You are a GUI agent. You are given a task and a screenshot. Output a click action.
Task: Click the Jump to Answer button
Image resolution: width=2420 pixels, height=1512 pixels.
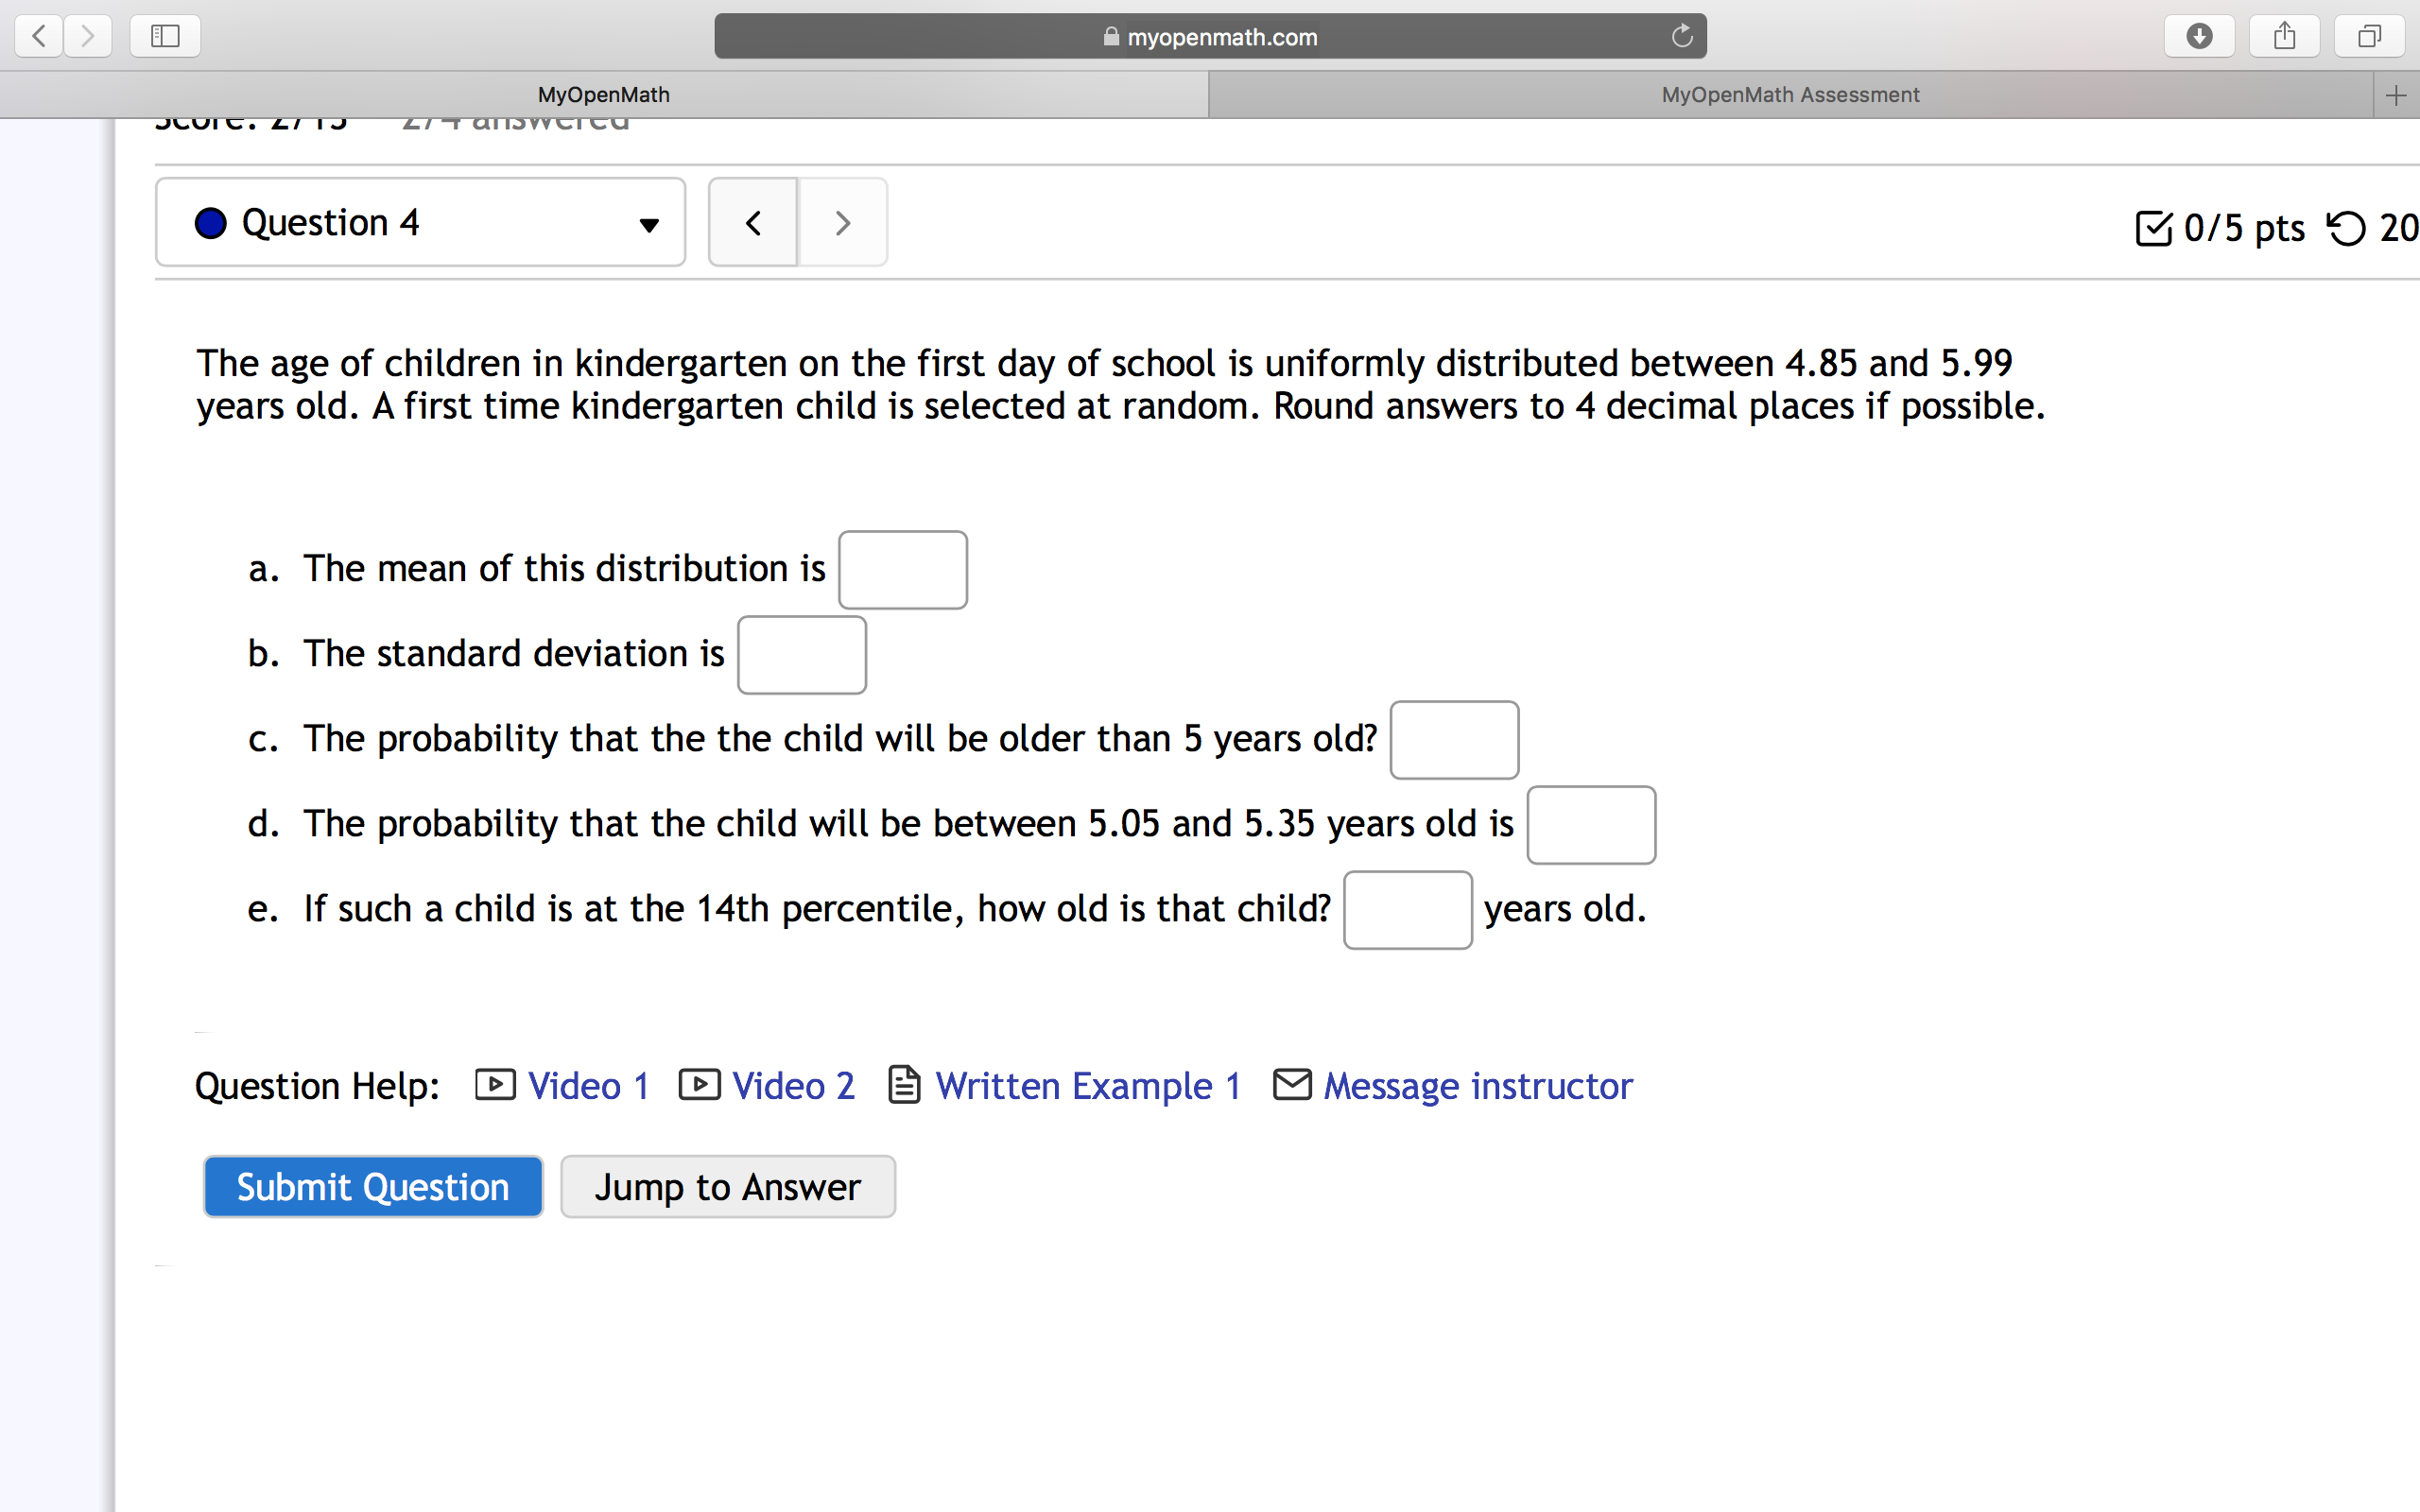[x=727, y=1187]
